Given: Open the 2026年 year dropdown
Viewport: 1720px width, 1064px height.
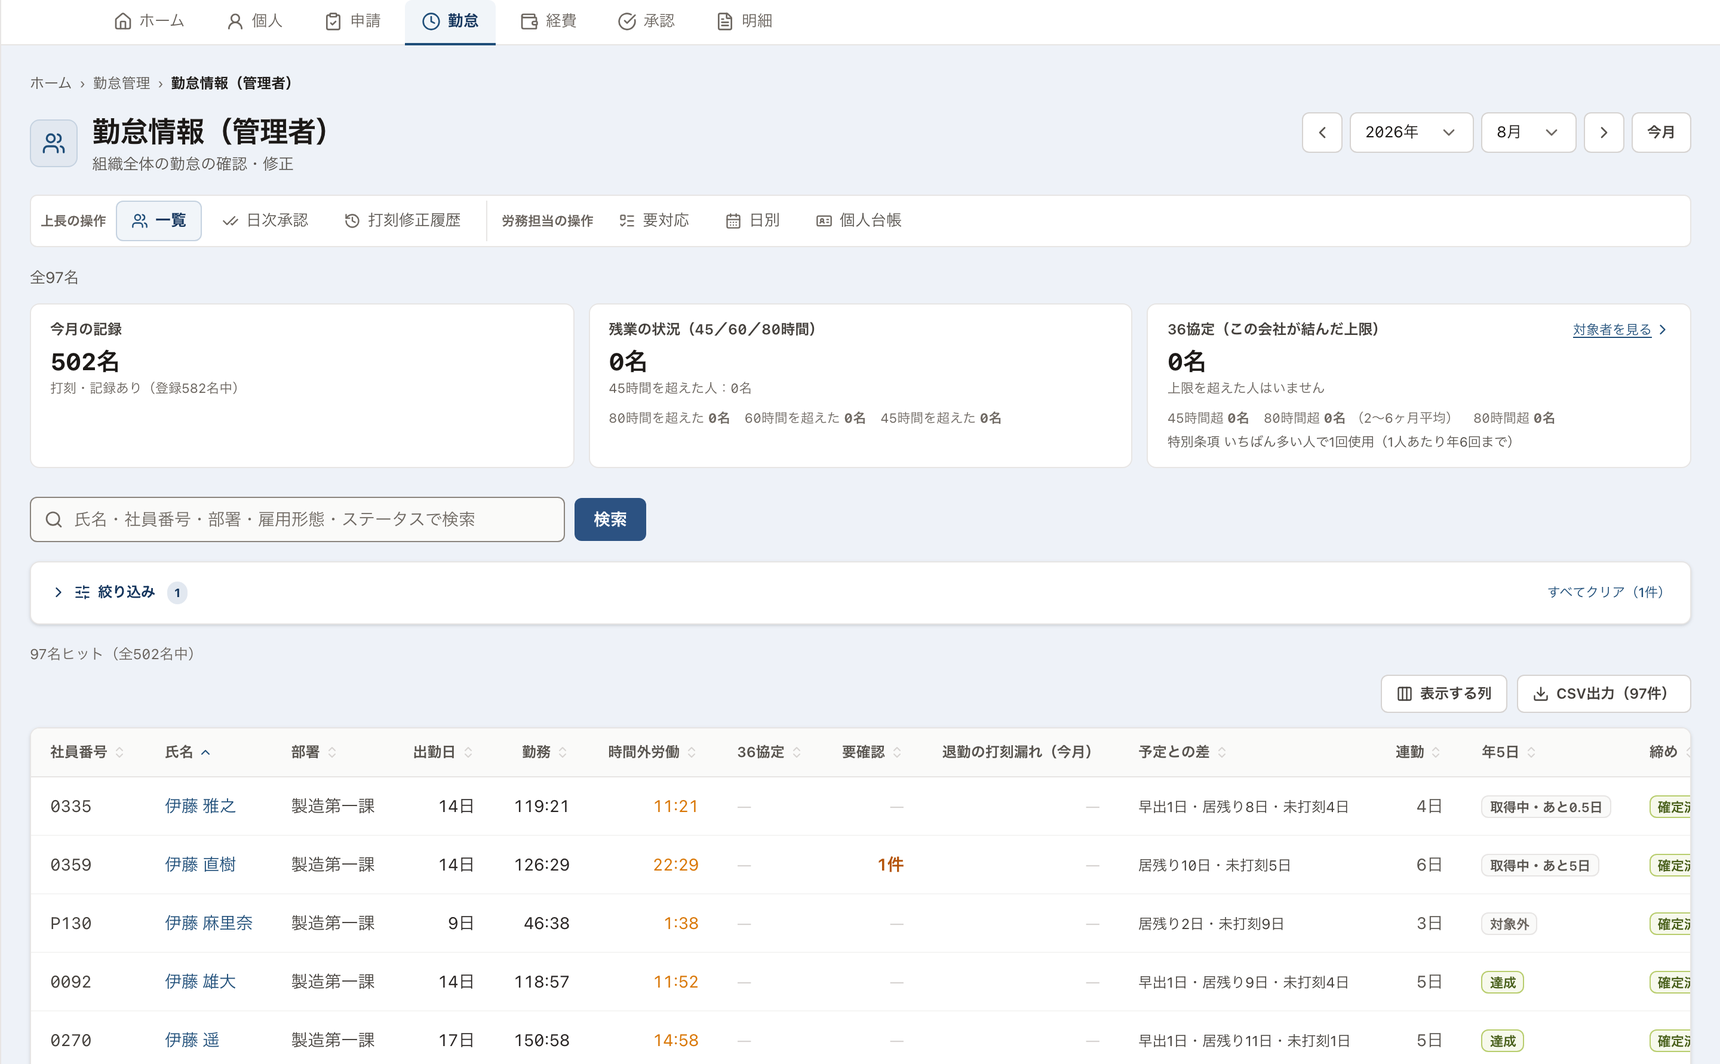Looking at the screenshot, I should coord(1411,132).
